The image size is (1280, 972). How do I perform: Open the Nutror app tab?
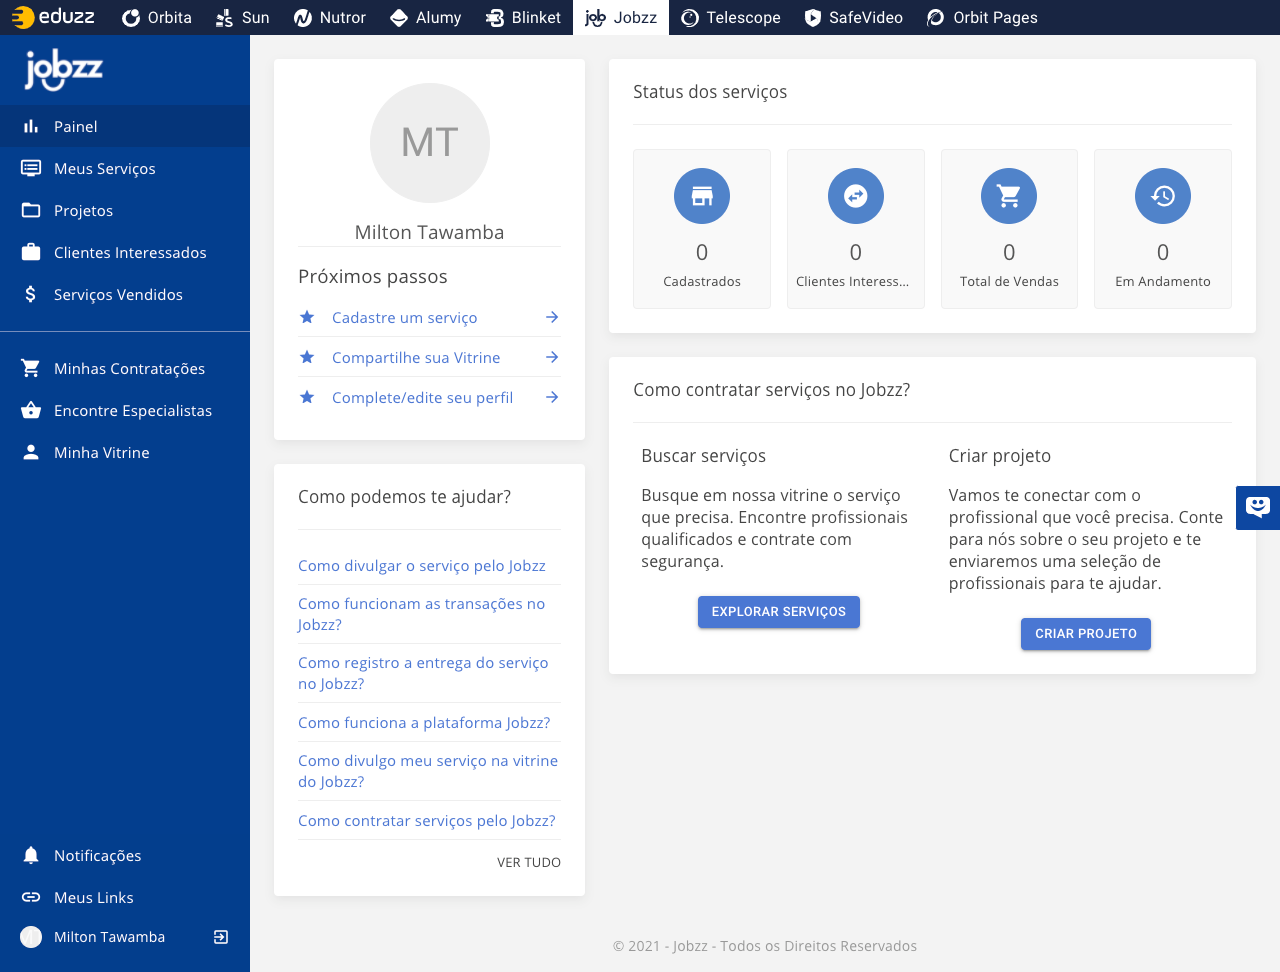click(x=329, y=17)
